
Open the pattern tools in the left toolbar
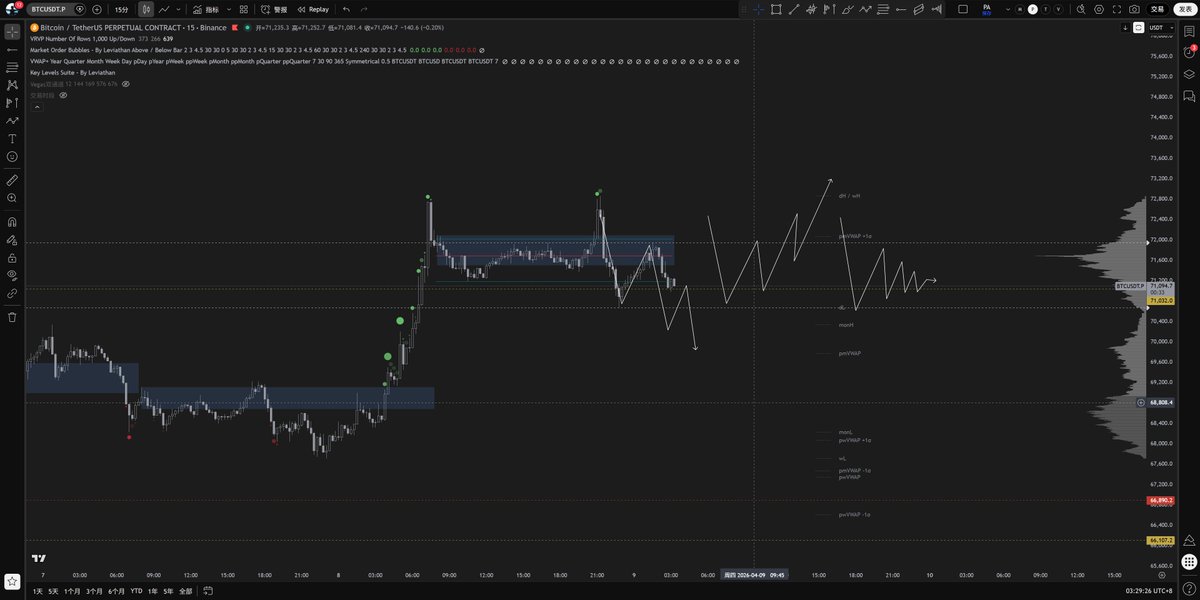coord(12,85)
